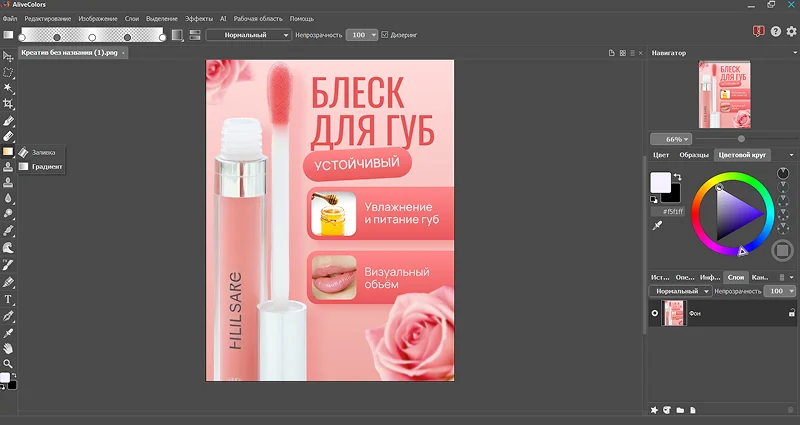
Task: Select the Brush tool
Action: coord(8,121)
